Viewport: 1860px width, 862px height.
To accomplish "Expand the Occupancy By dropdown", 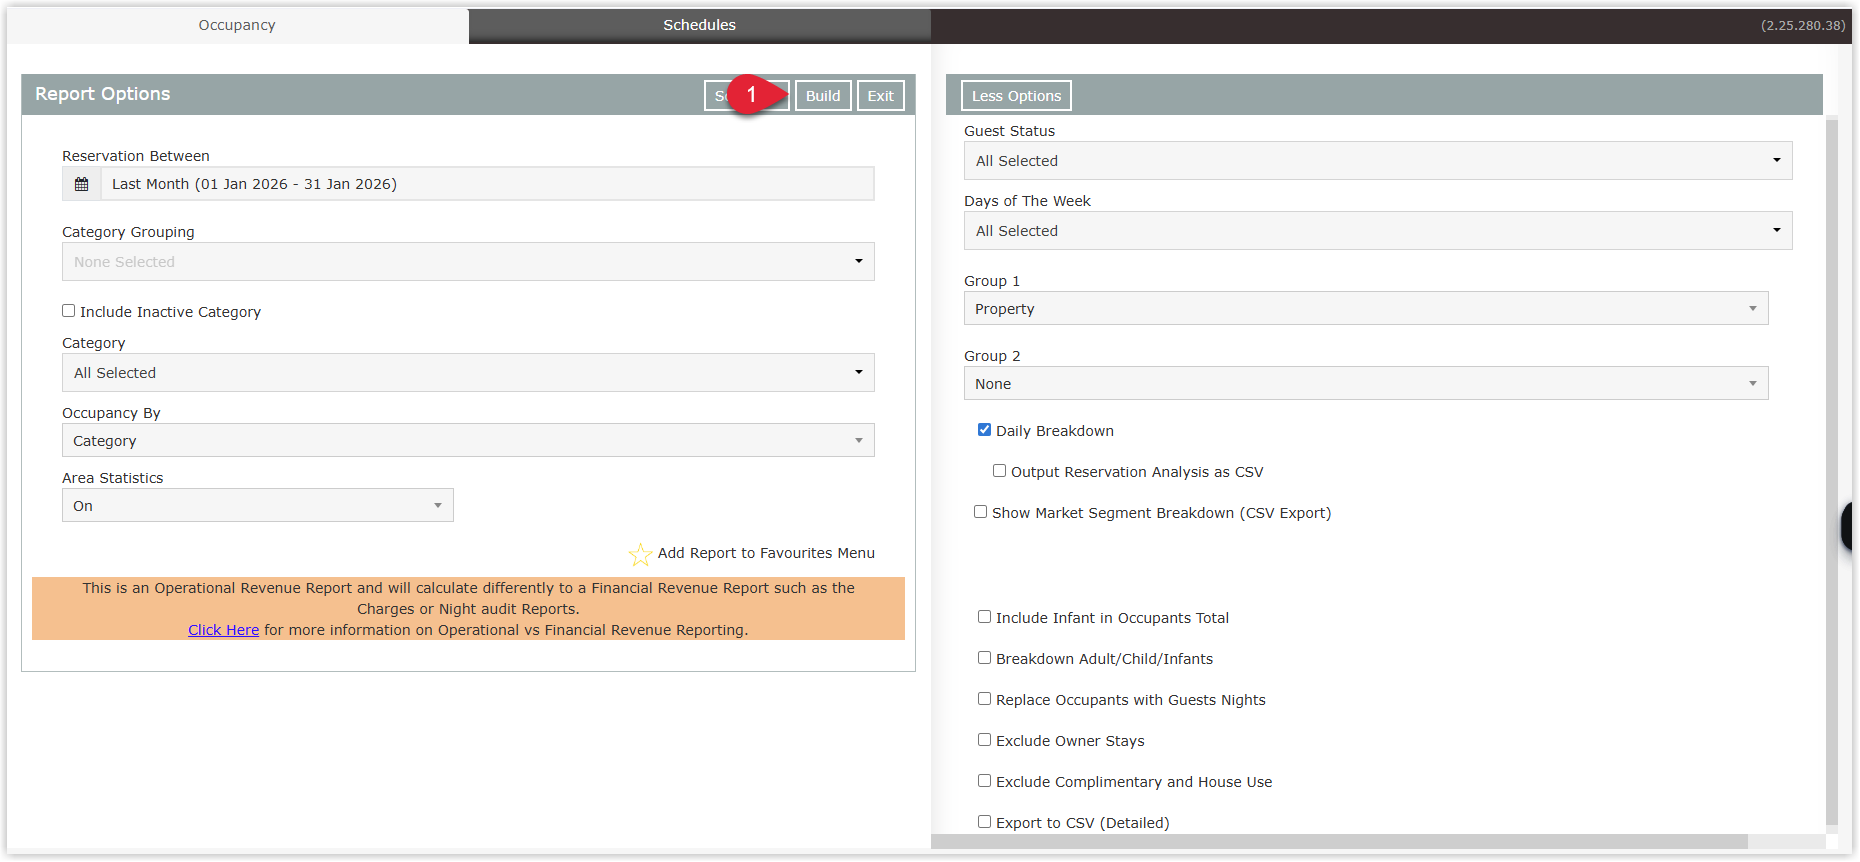I will point(468,441).
